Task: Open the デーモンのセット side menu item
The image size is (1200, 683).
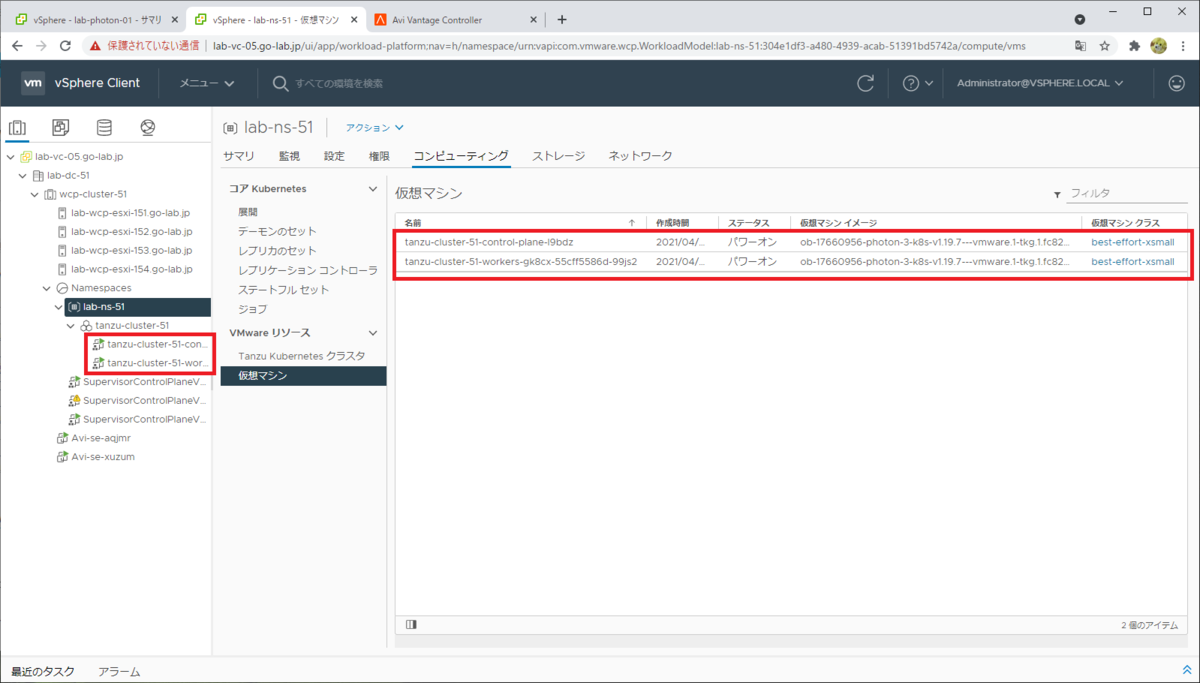Action: tap(277, 231)
